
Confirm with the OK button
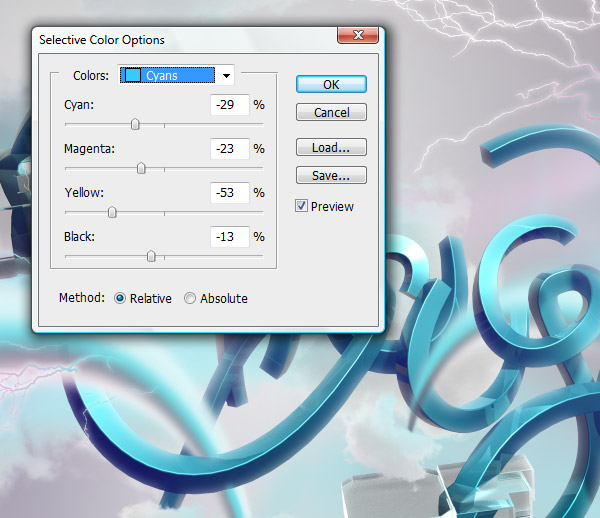click(x=331, y=84)
